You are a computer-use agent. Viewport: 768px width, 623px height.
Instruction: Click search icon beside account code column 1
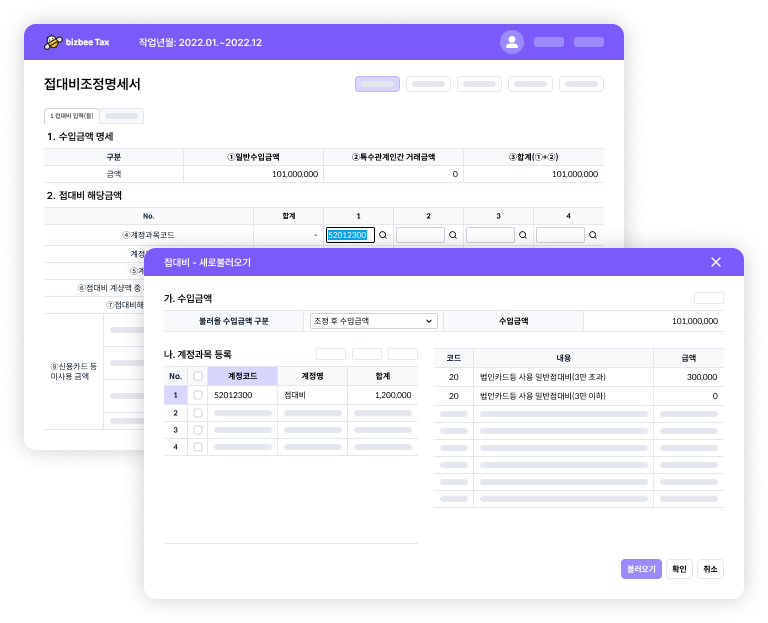[x=383, y=235]
